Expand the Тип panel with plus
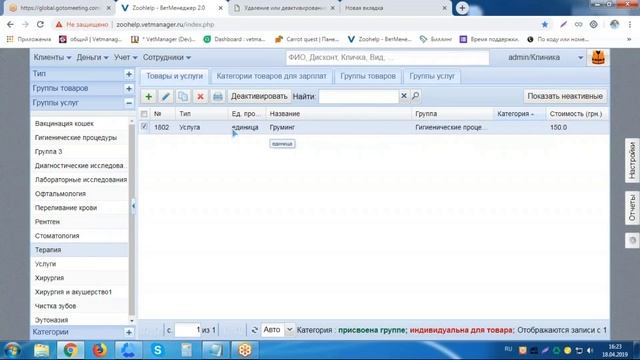 (129, 74)
